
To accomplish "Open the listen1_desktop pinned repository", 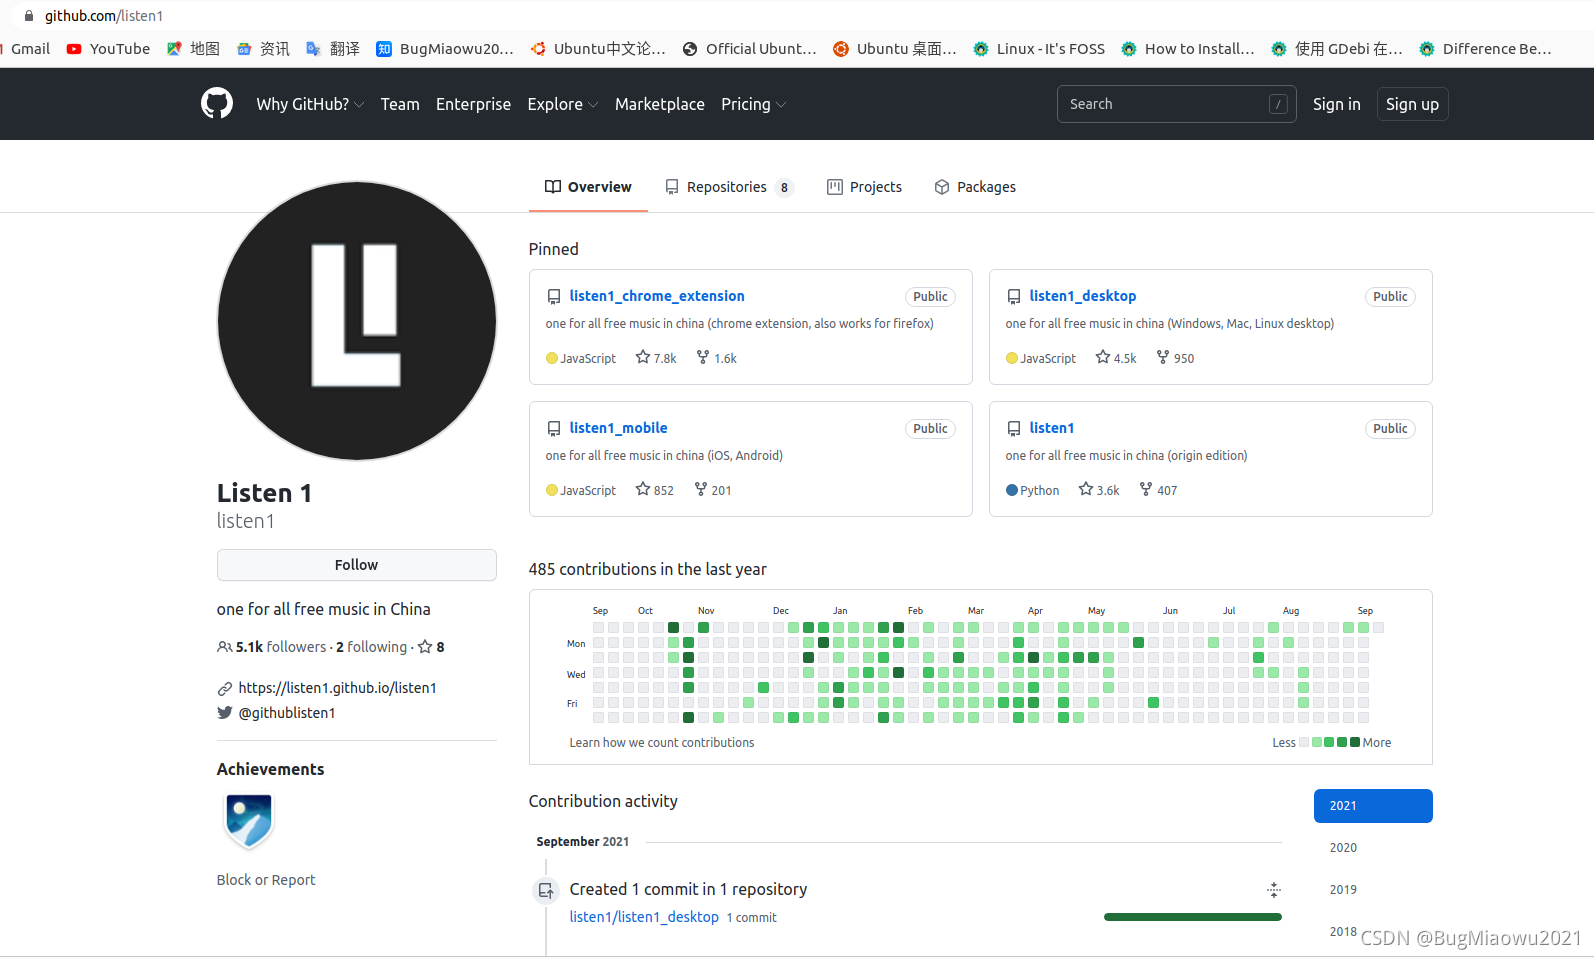I will tap(1083, 296).
